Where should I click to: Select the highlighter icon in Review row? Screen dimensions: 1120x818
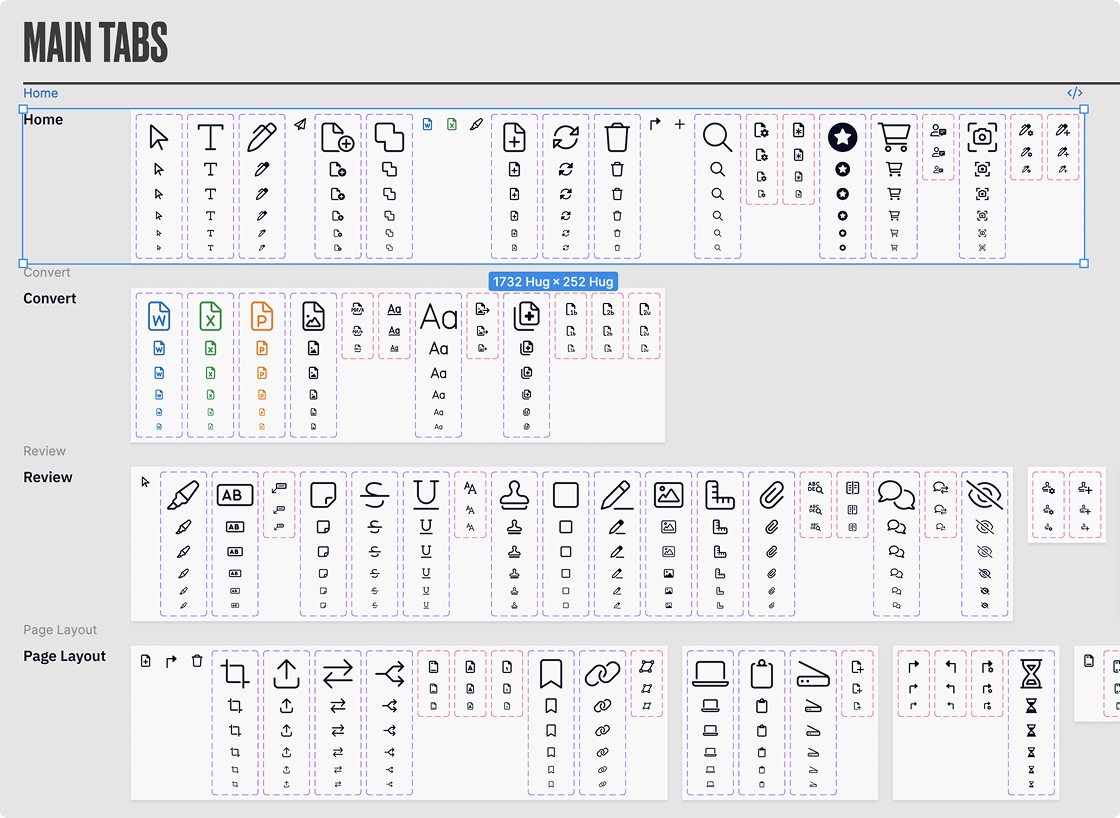[x=183, y=494]
